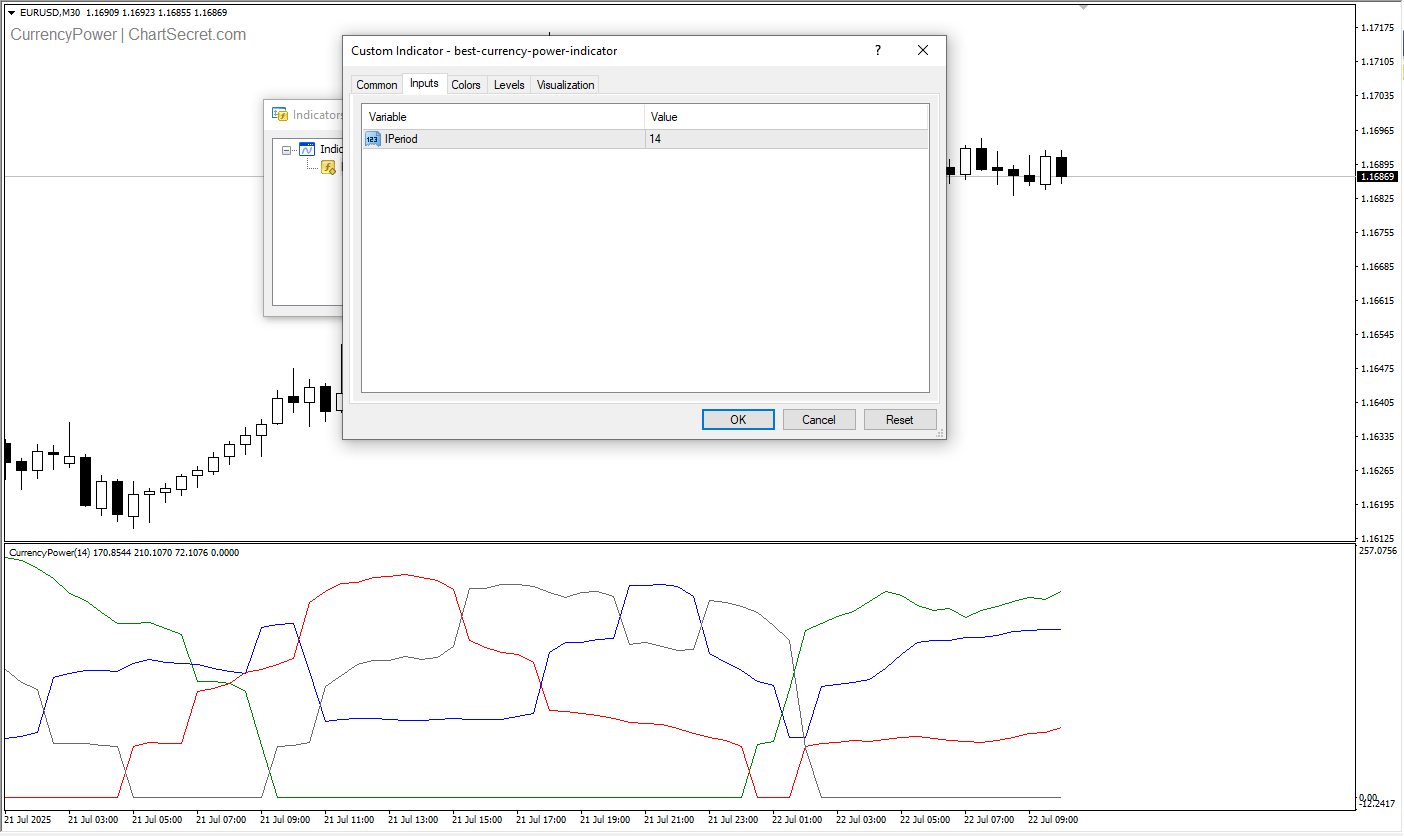Screen dimensions: 1404x836
Task: Click the Value column header
Action: pyautogui.click(x=786, y=117)
